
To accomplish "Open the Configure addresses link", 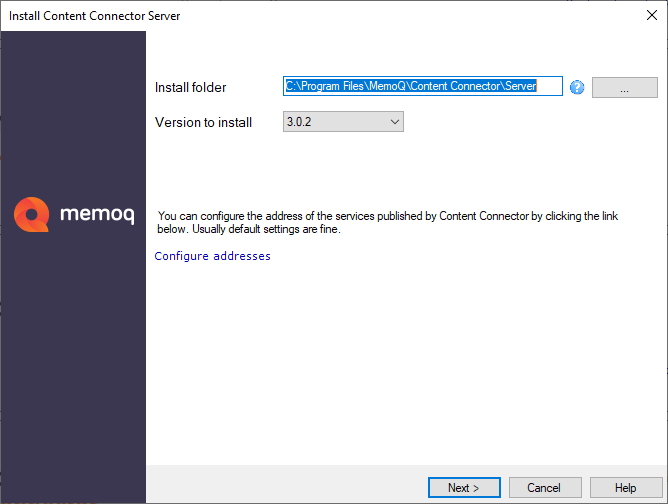I will 213,256.
